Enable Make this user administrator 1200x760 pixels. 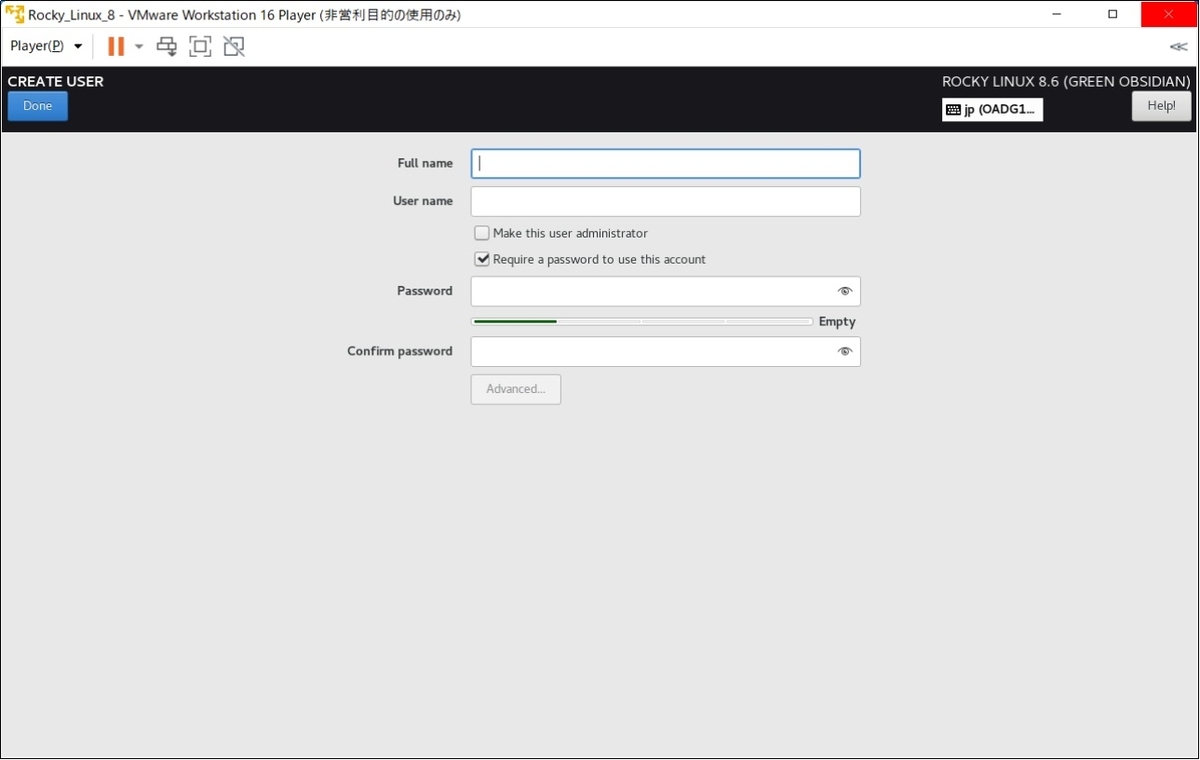coord(481,232)
